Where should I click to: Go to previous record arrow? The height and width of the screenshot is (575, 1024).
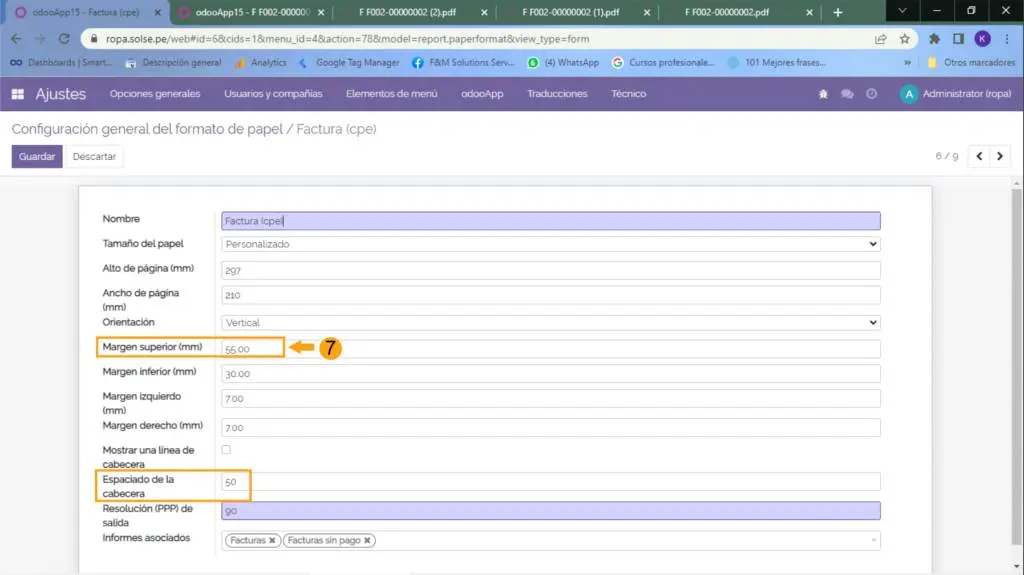tap(979, 156)
